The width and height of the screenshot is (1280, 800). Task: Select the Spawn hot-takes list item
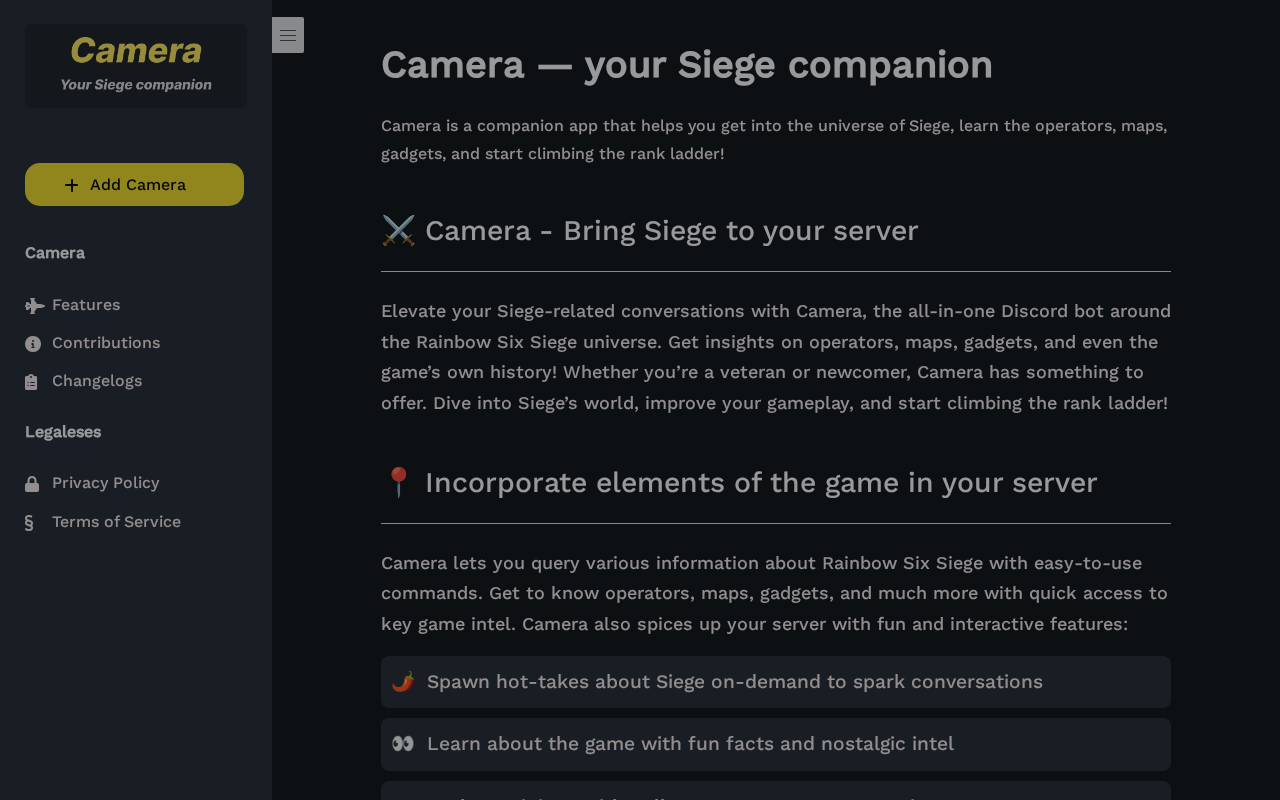pyautogui.click(x=776, y=682)
